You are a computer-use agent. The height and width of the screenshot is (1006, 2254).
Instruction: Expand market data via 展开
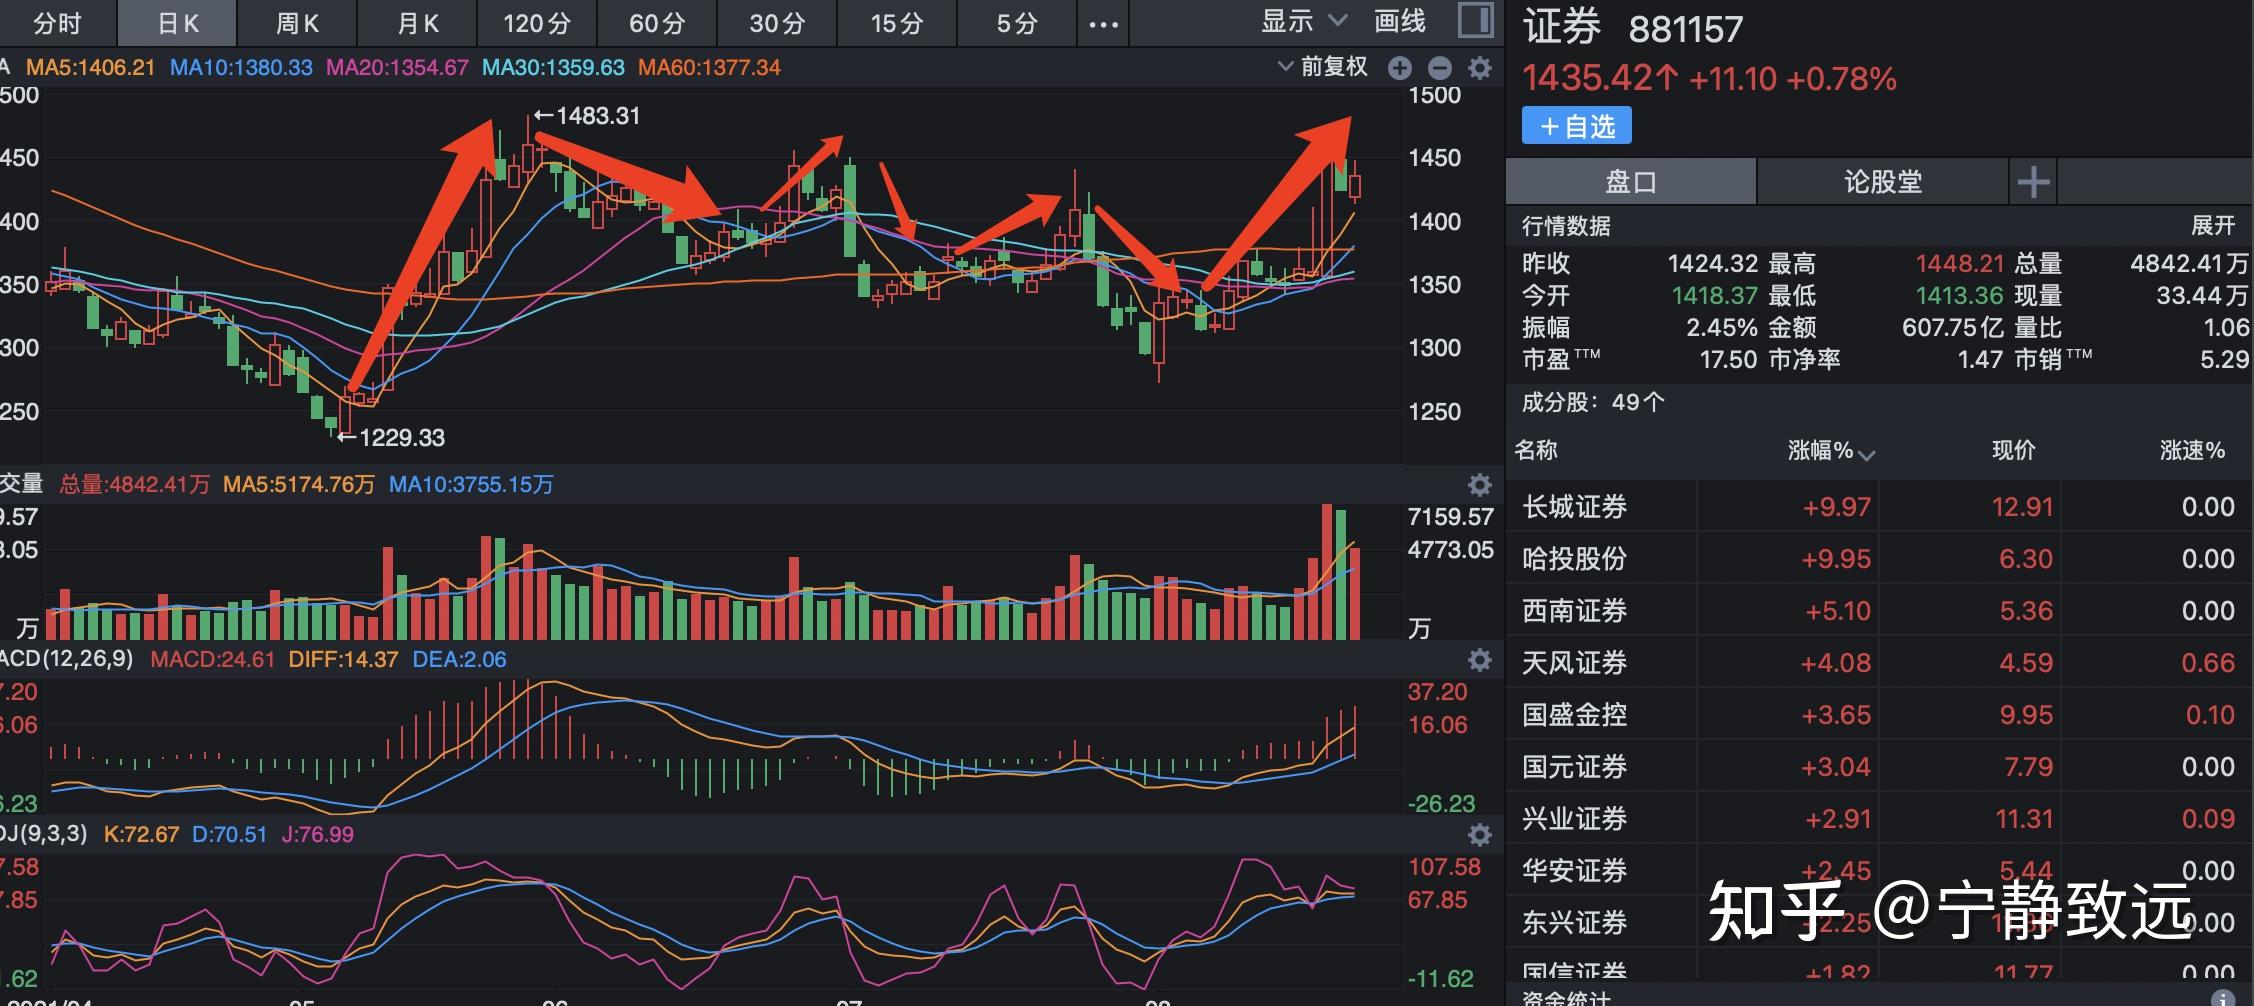(2212, 226)
